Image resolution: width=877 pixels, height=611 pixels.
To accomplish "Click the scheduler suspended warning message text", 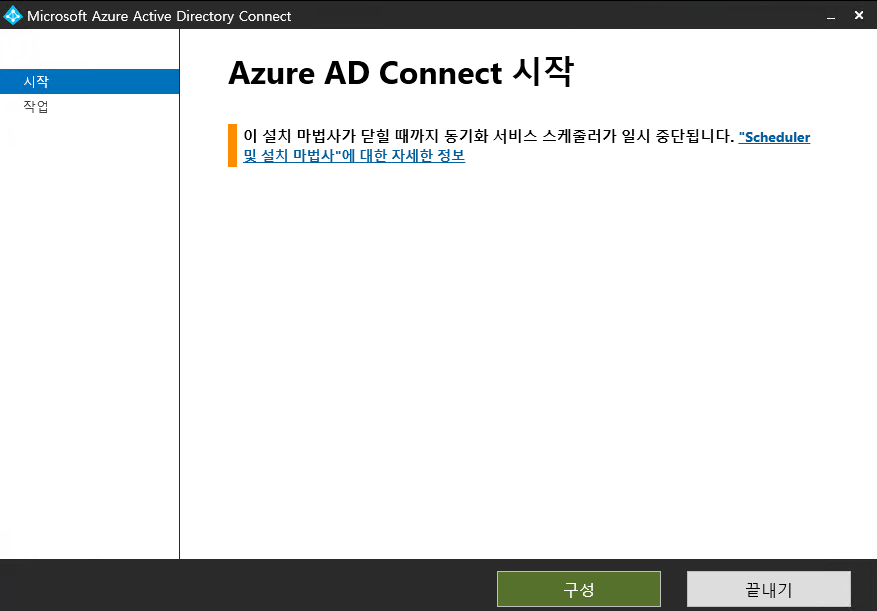I will [x=488, y=136].
